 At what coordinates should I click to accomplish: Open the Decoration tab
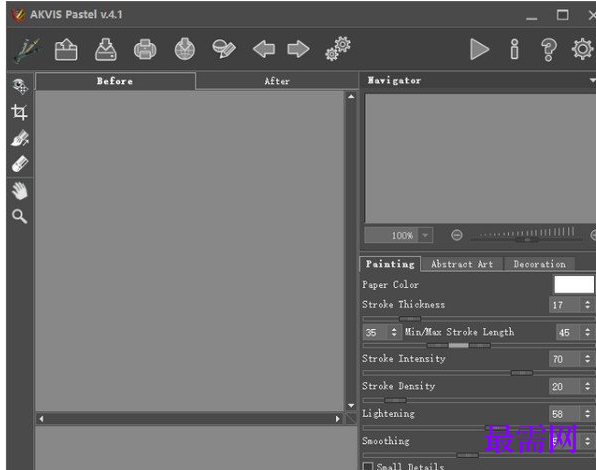tap(539, 264)
